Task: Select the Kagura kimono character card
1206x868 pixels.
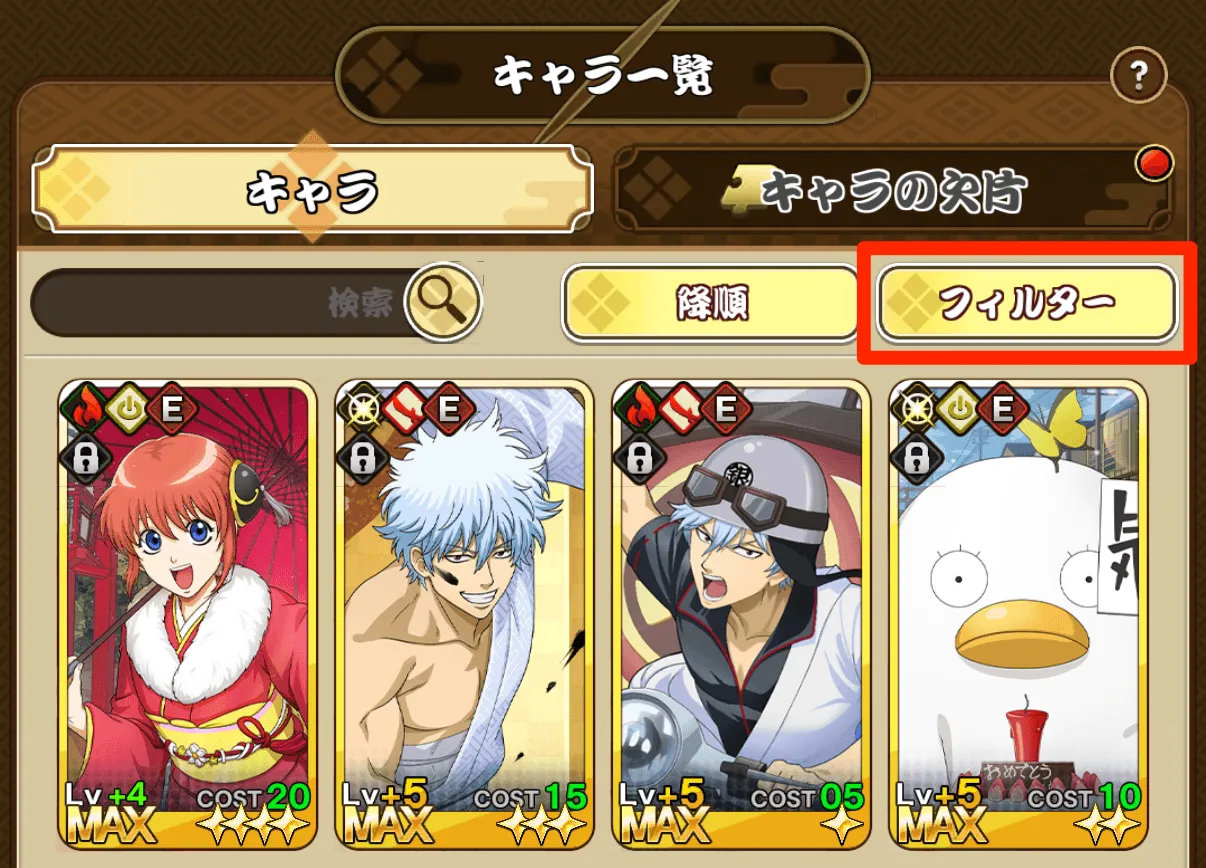Action: (x=187, y=614)
